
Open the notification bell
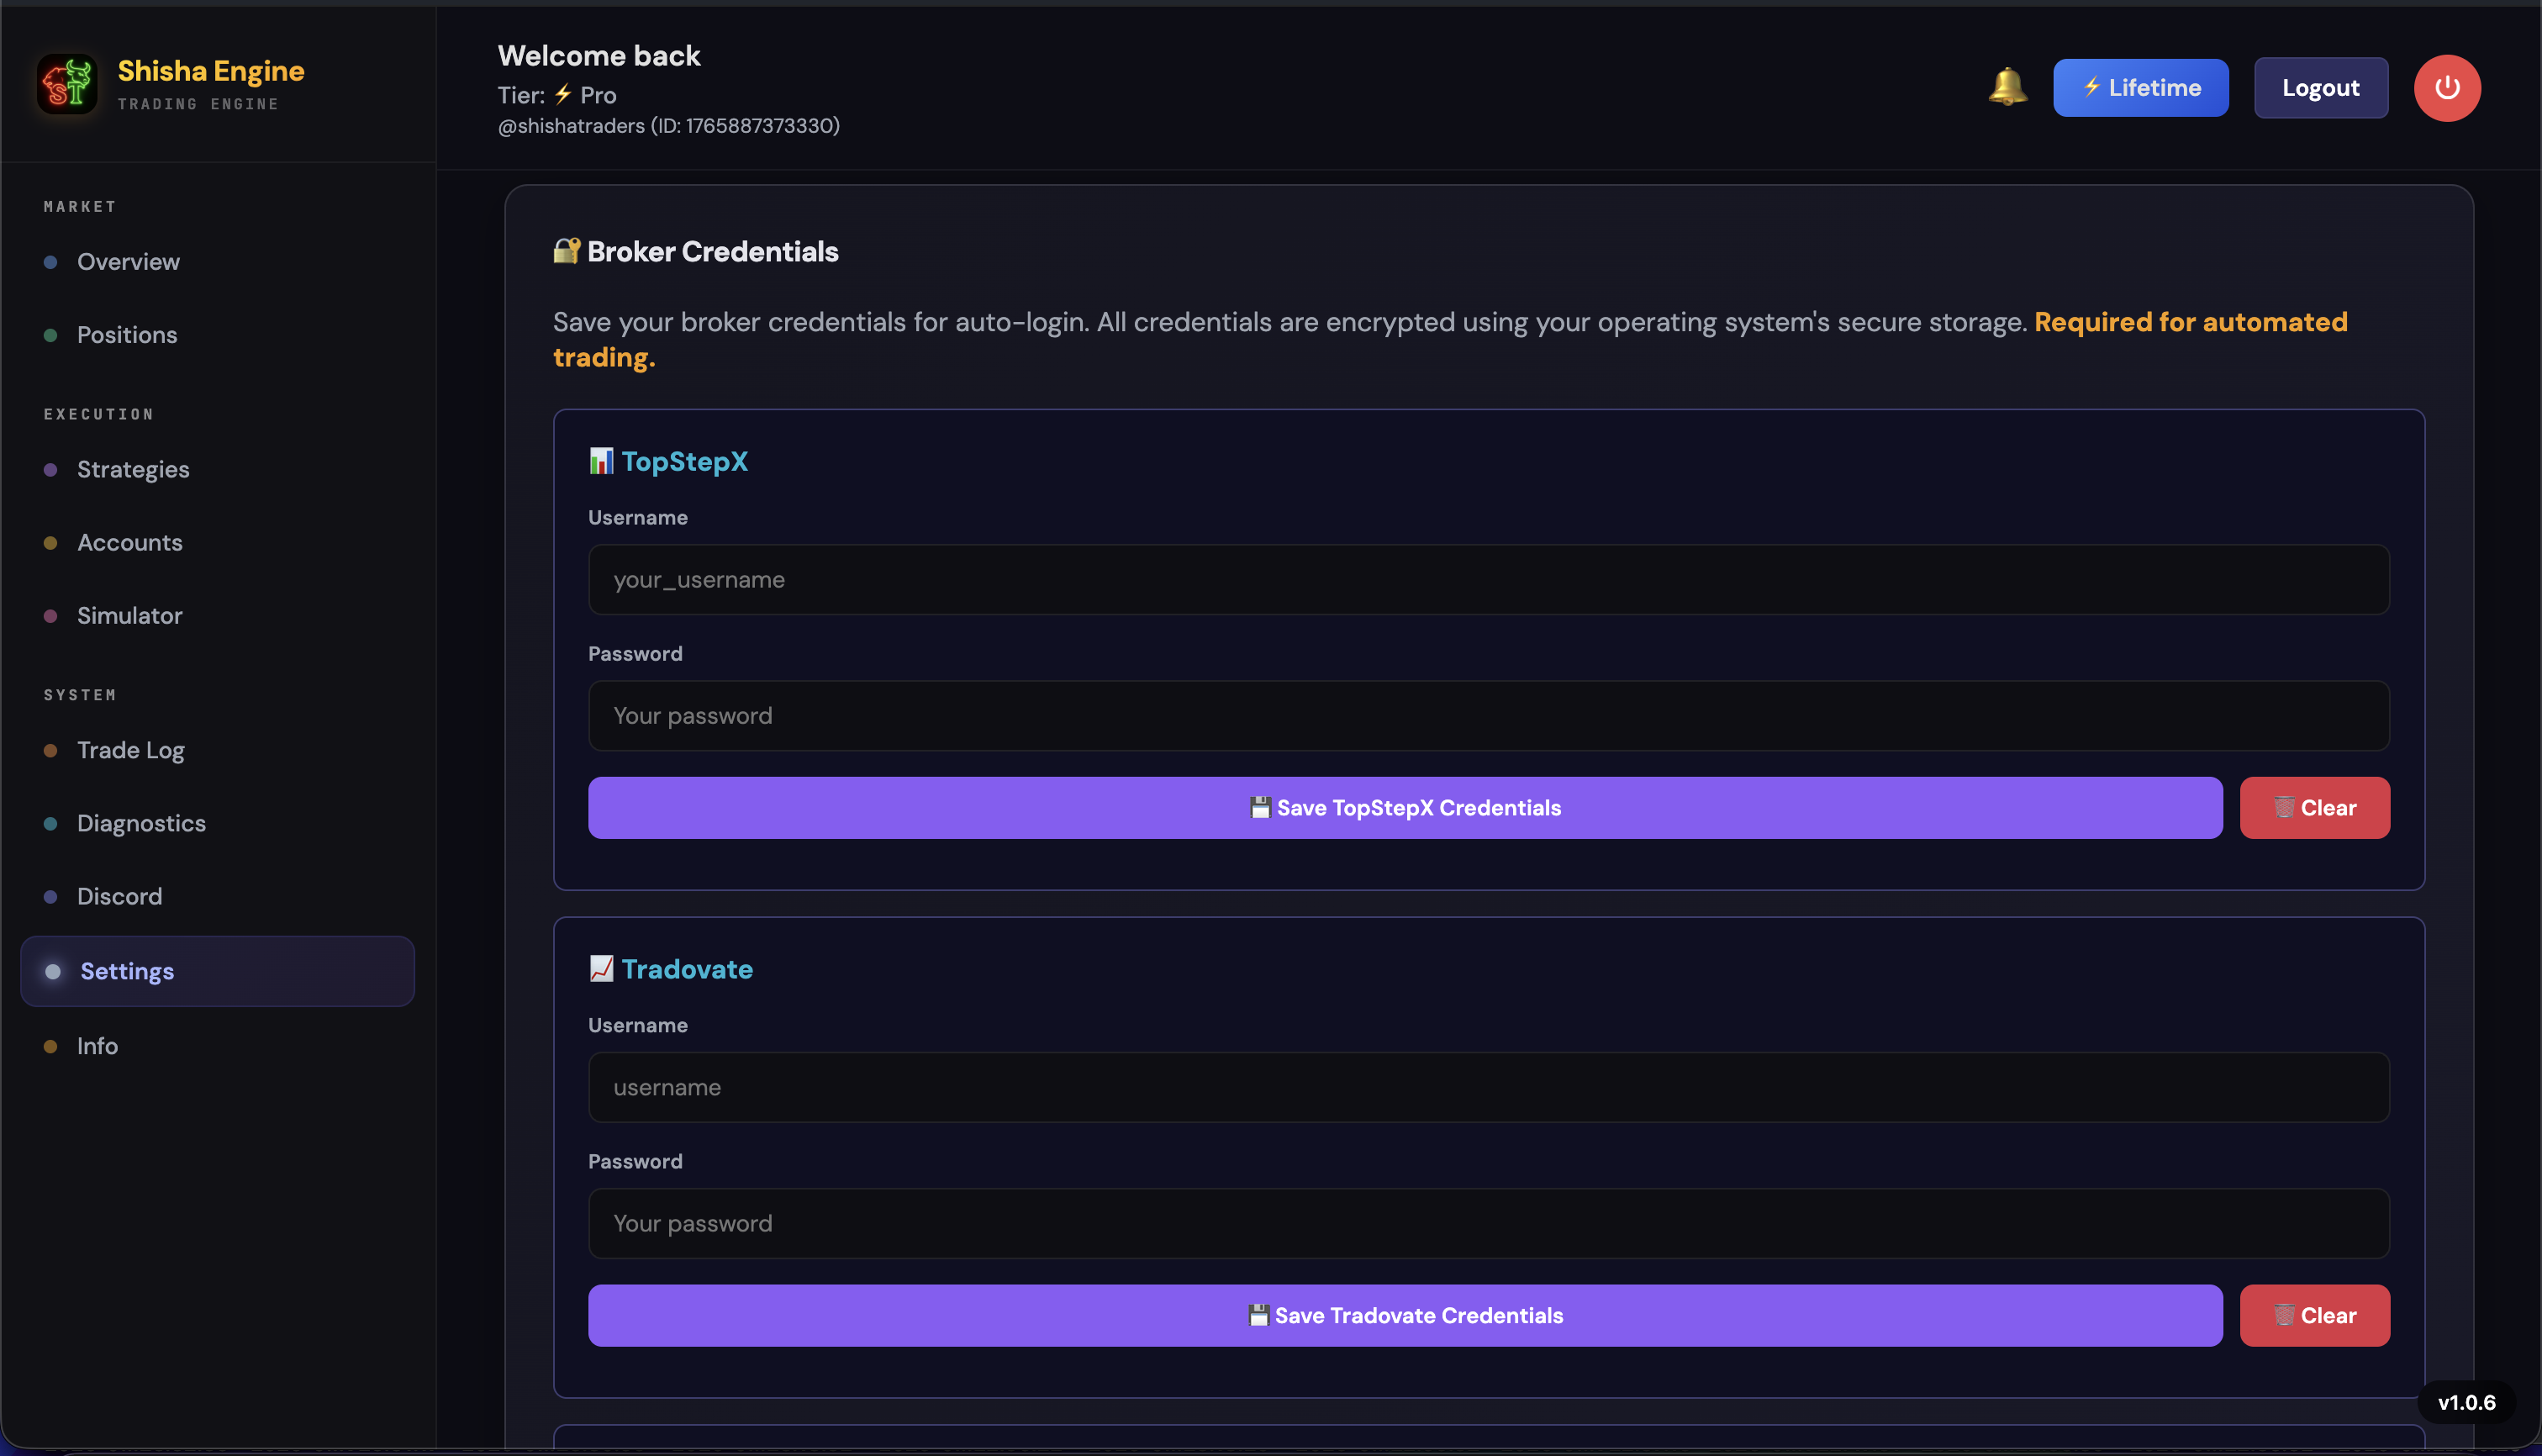click(2008, 87)
